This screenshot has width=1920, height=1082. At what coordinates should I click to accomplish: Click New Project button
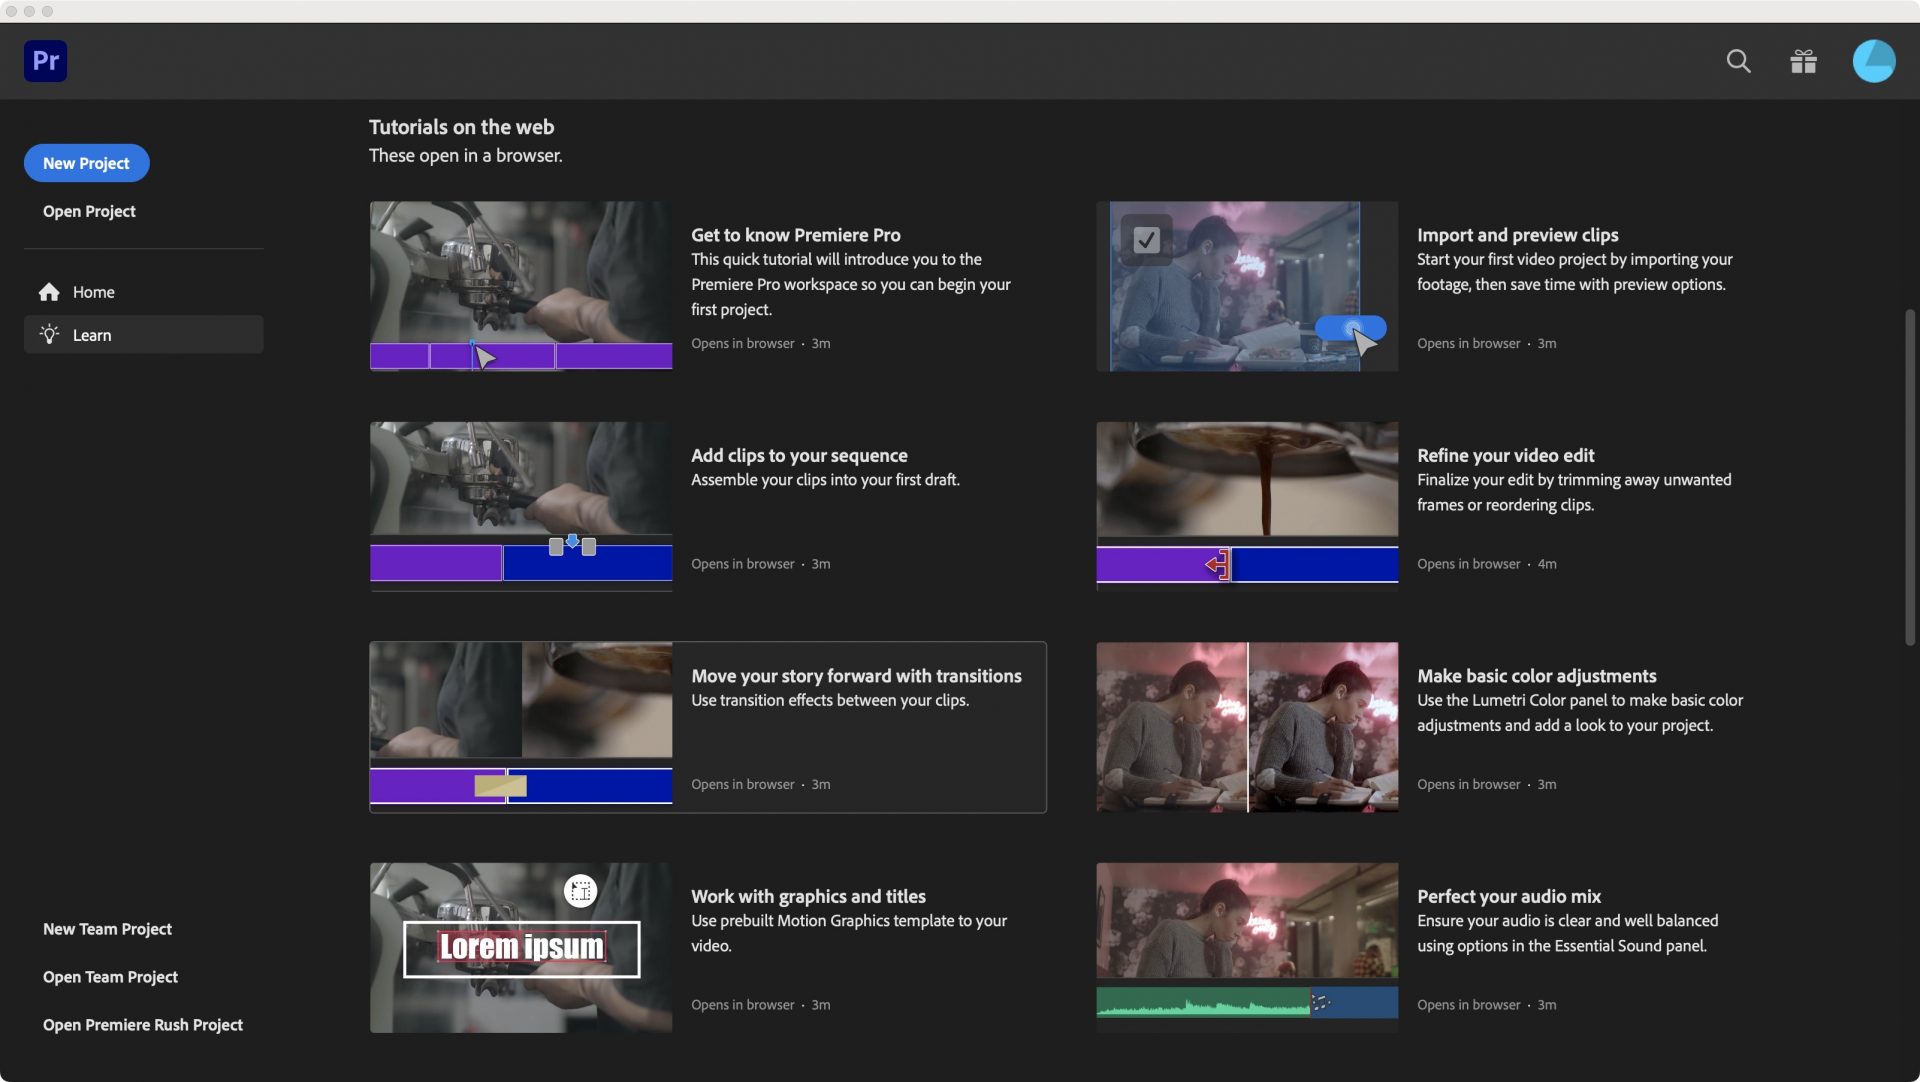(x=86, y=163)
